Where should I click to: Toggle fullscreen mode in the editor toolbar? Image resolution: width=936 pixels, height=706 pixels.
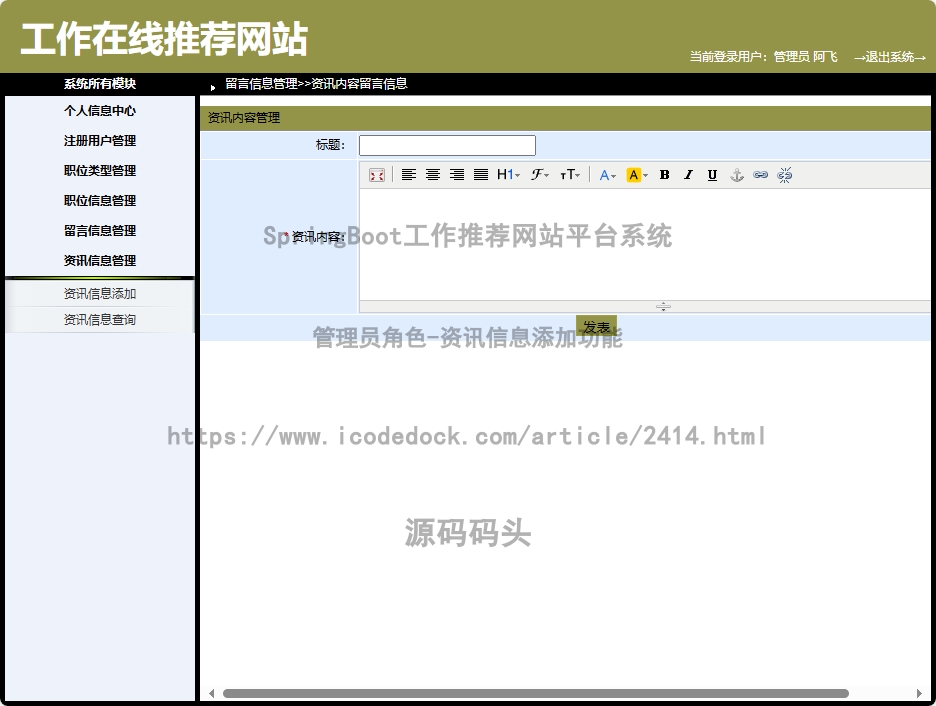(377, 175)
